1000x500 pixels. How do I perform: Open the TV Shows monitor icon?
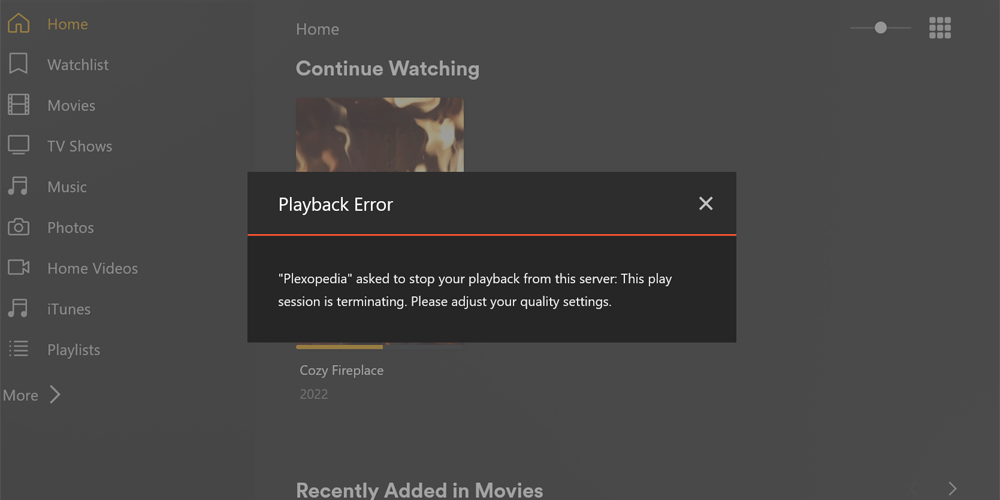tap(18, 145)
